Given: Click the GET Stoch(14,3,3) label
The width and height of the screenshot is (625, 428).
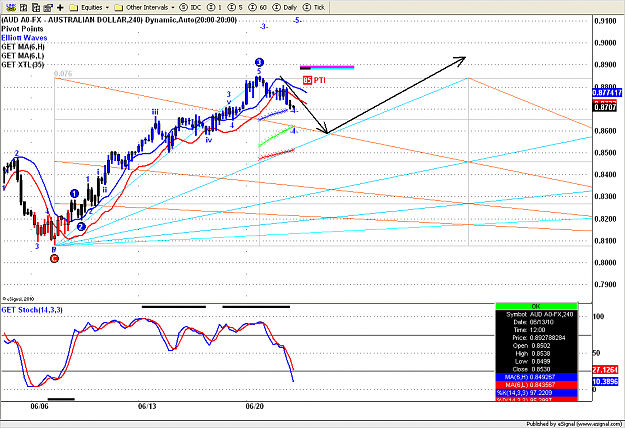Looking at the screenshot, I should [x=32, y=310].
